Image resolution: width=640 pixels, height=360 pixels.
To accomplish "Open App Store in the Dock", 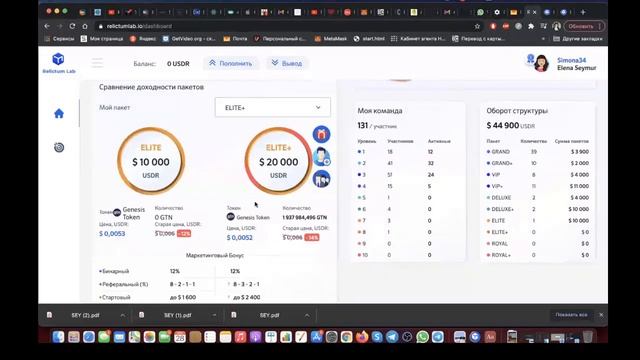I will pos(316,337).
